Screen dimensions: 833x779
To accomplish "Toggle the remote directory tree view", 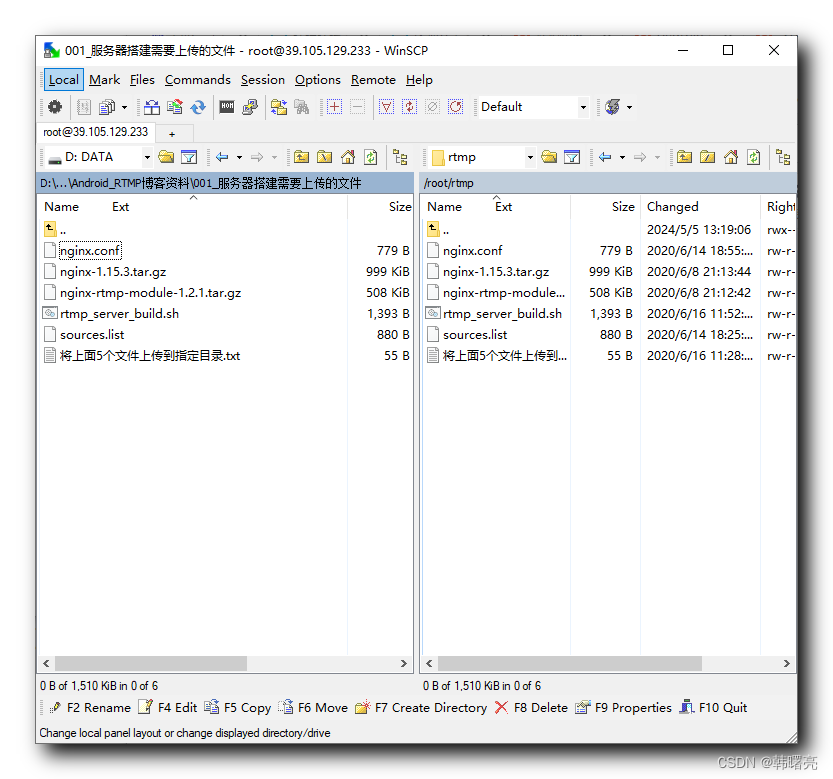I will click(783, 157).
